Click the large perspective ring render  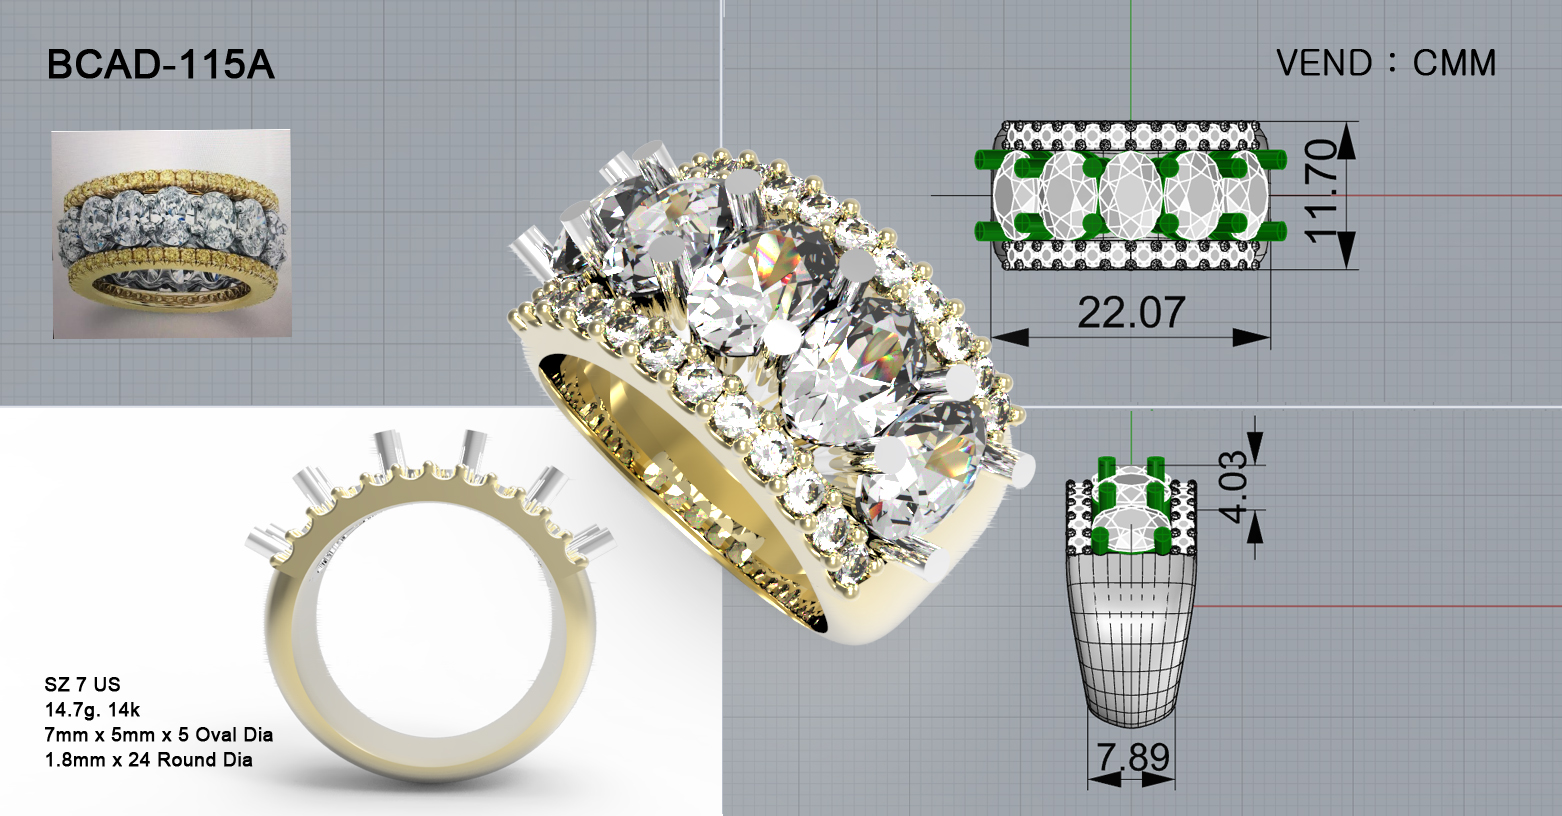pos(773,392)
